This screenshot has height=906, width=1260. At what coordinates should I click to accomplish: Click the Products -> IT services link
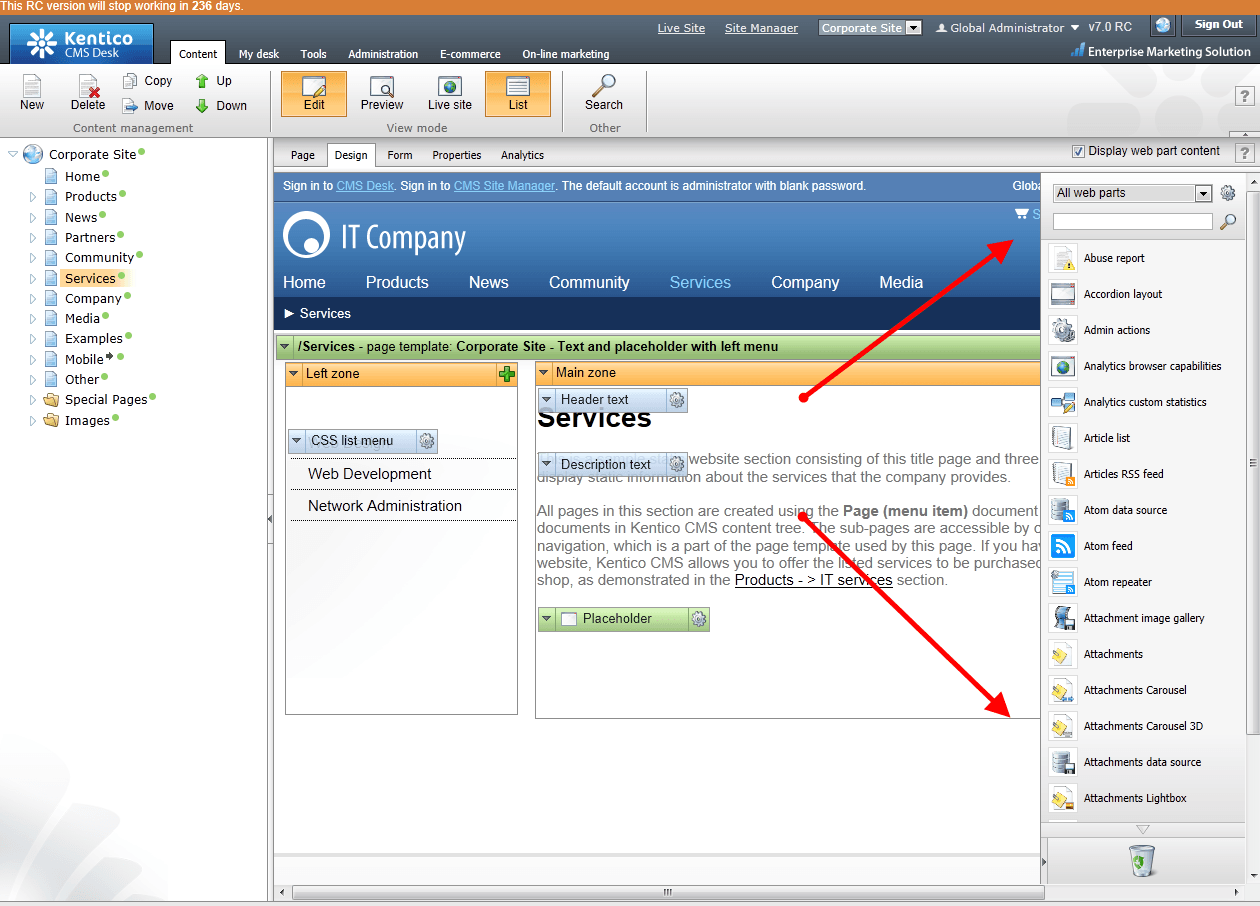click(814, 580)
